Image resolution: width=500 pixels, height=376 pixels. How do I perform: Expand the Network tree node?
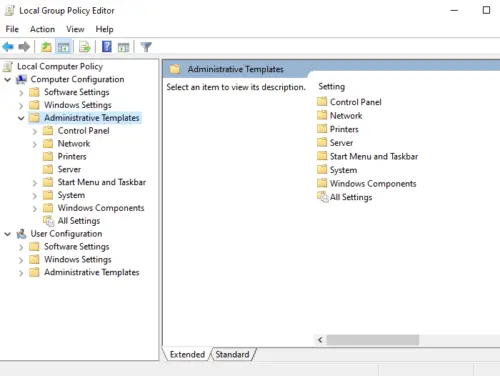(x=35, y=144)
